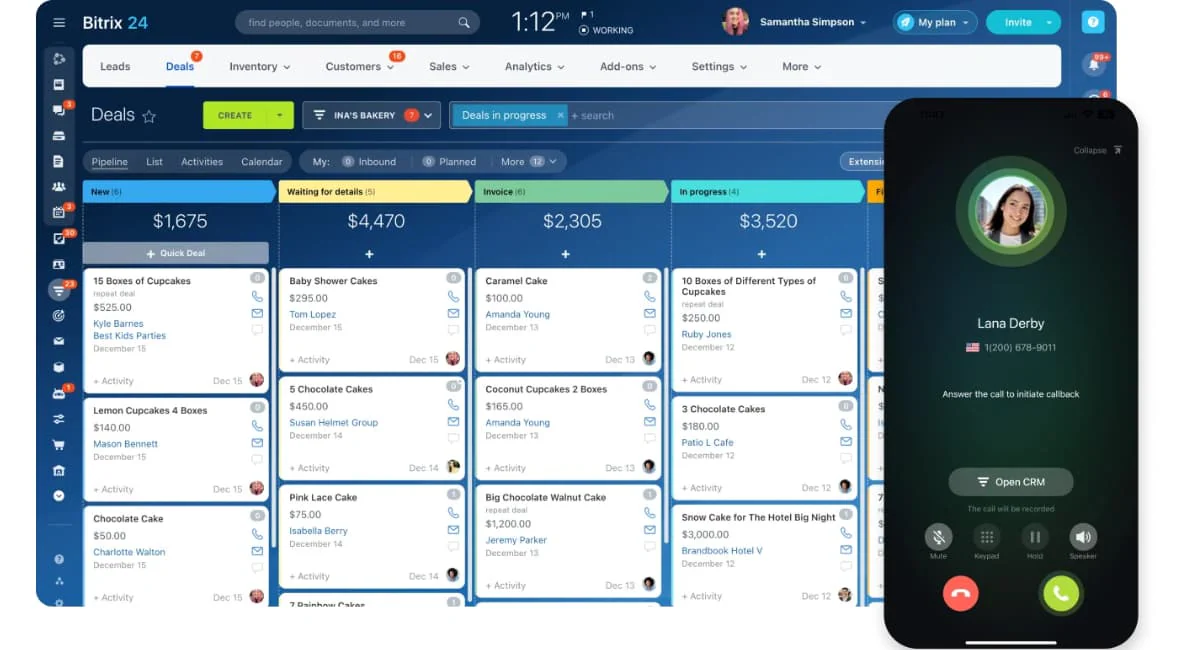Expand the Analytics menu
The height and width of the screenshot is (650, 1200).
pyautogui.click(x=535, y=67)
